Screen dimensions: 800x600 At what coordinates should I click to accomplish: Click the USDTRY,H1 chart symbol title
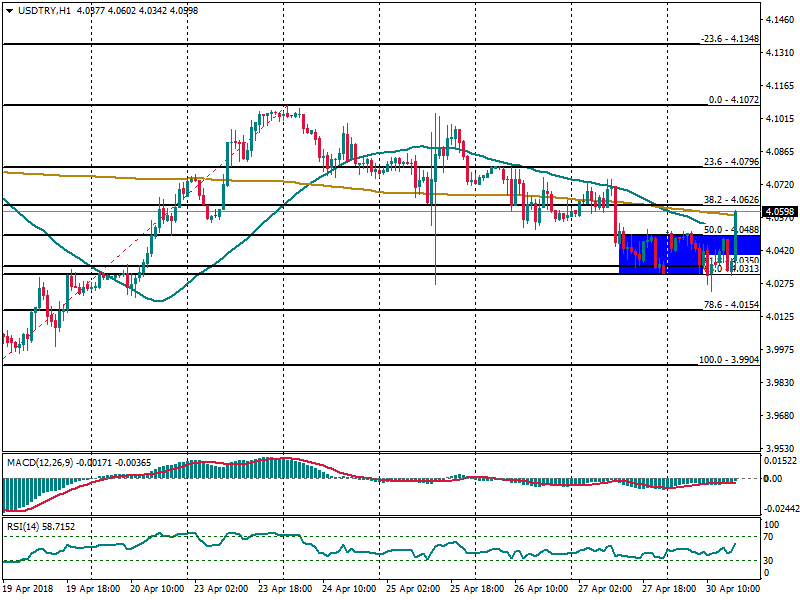[41, 9]
